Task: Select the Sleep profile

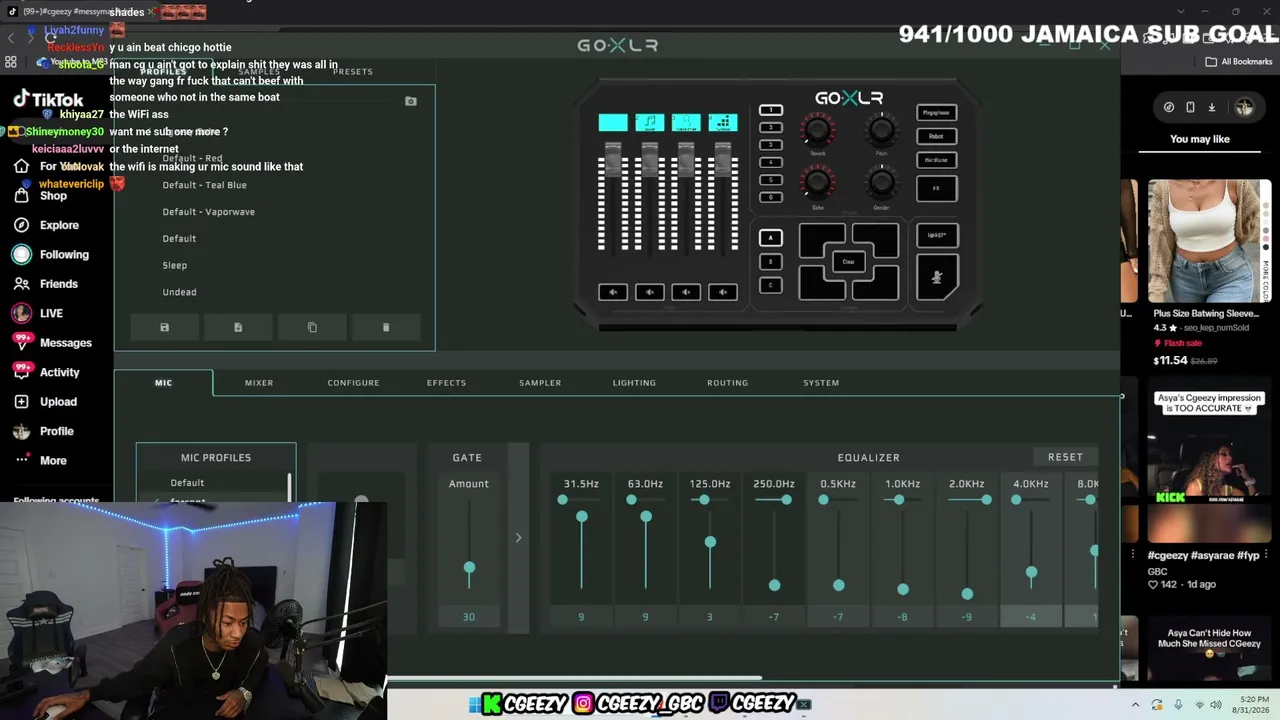Action: (175, 265)
